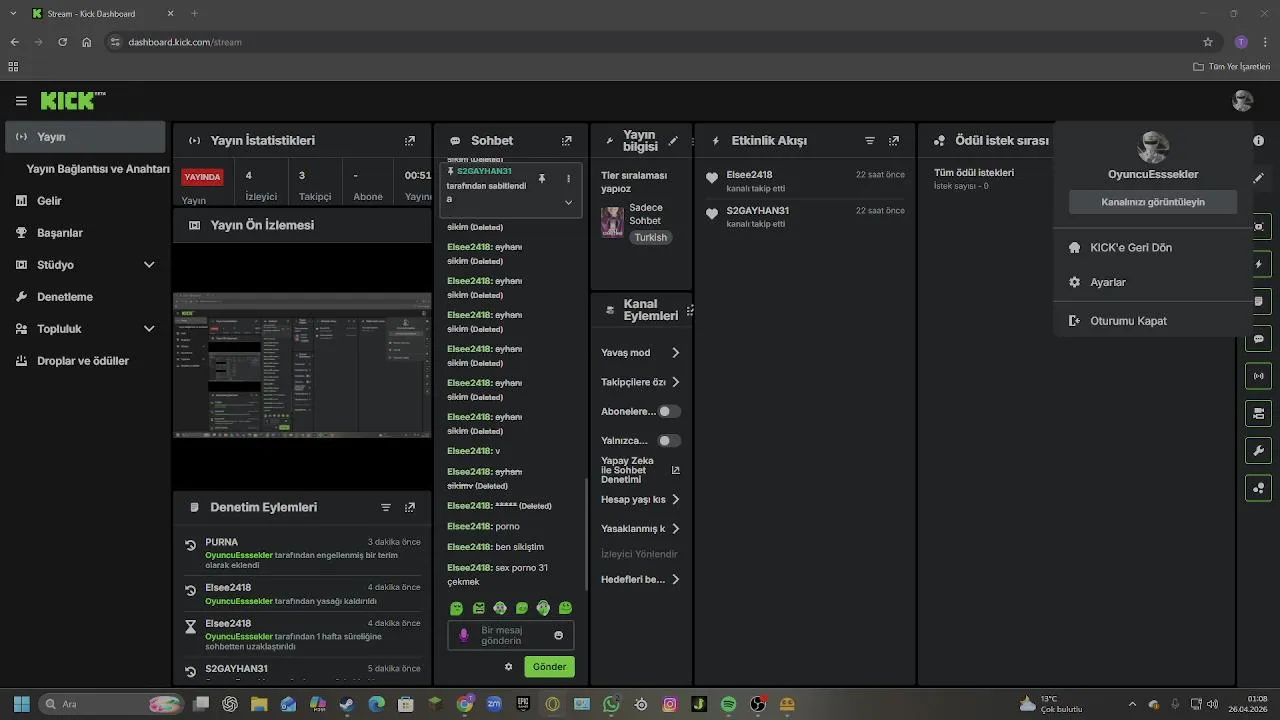Edit stream info with the pencil icon
Viewport: 1280px width, 720px height.
click(x=673, y=141)
